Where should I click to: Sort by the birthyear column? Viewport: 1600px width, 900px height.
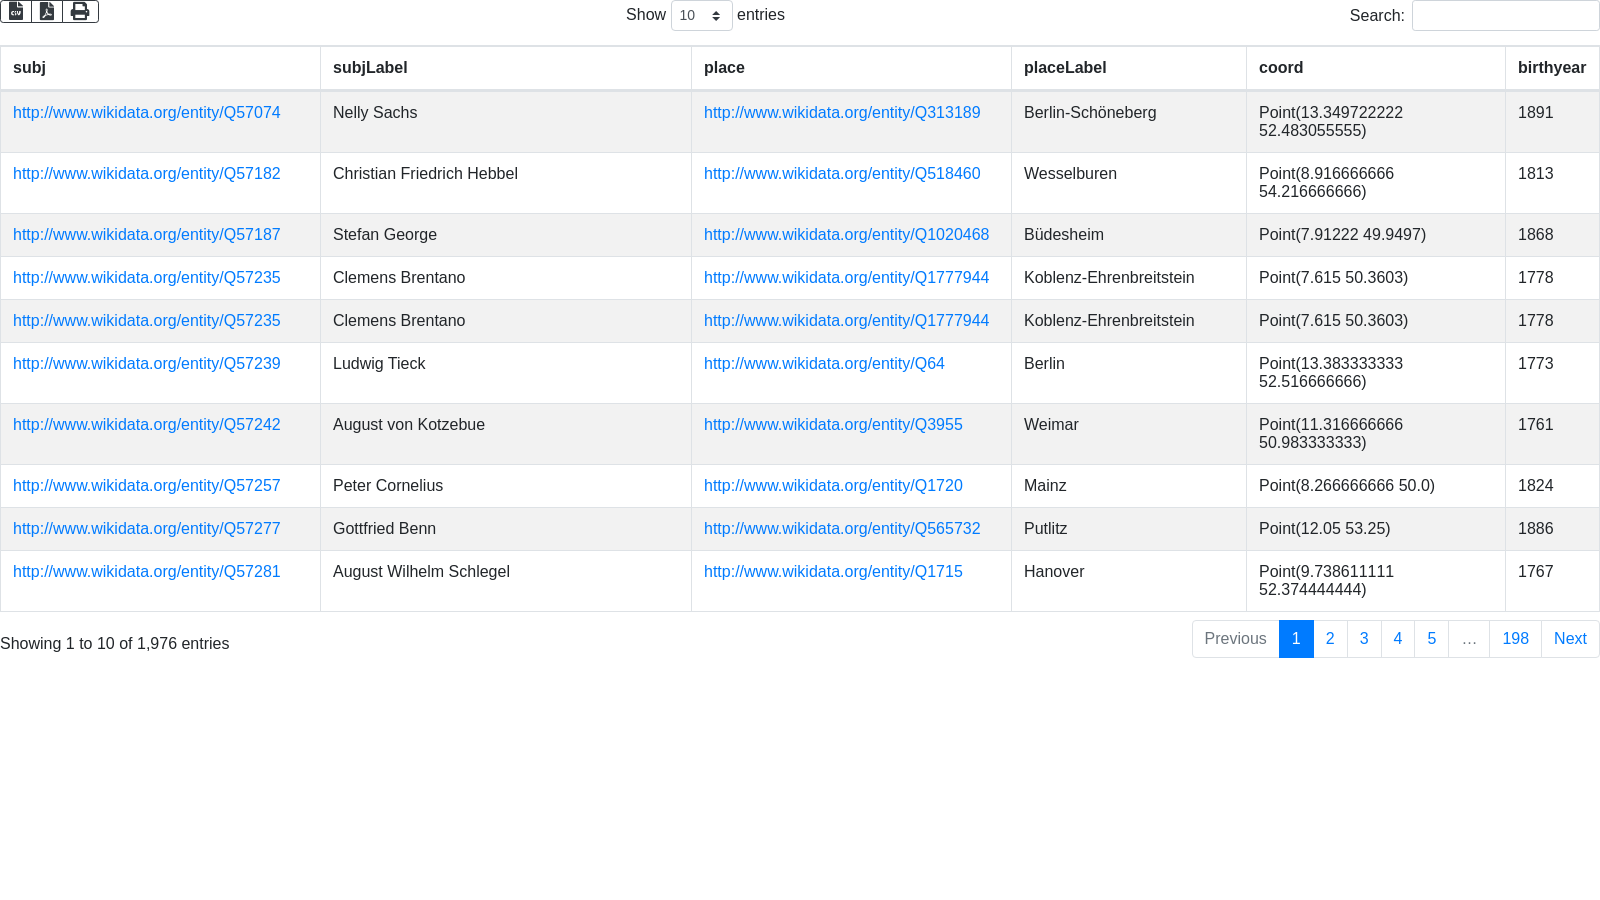coord(1551,68)
